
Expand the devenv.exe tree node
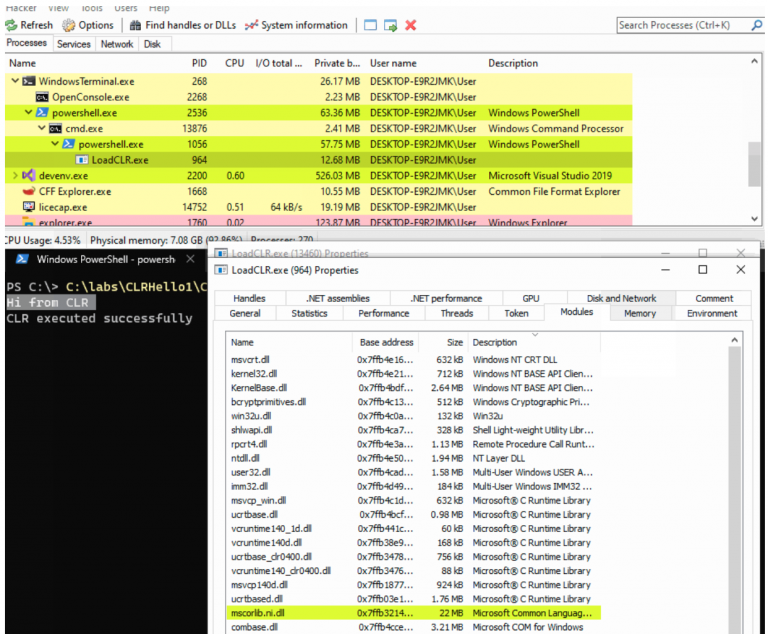(x=15, y=175)
